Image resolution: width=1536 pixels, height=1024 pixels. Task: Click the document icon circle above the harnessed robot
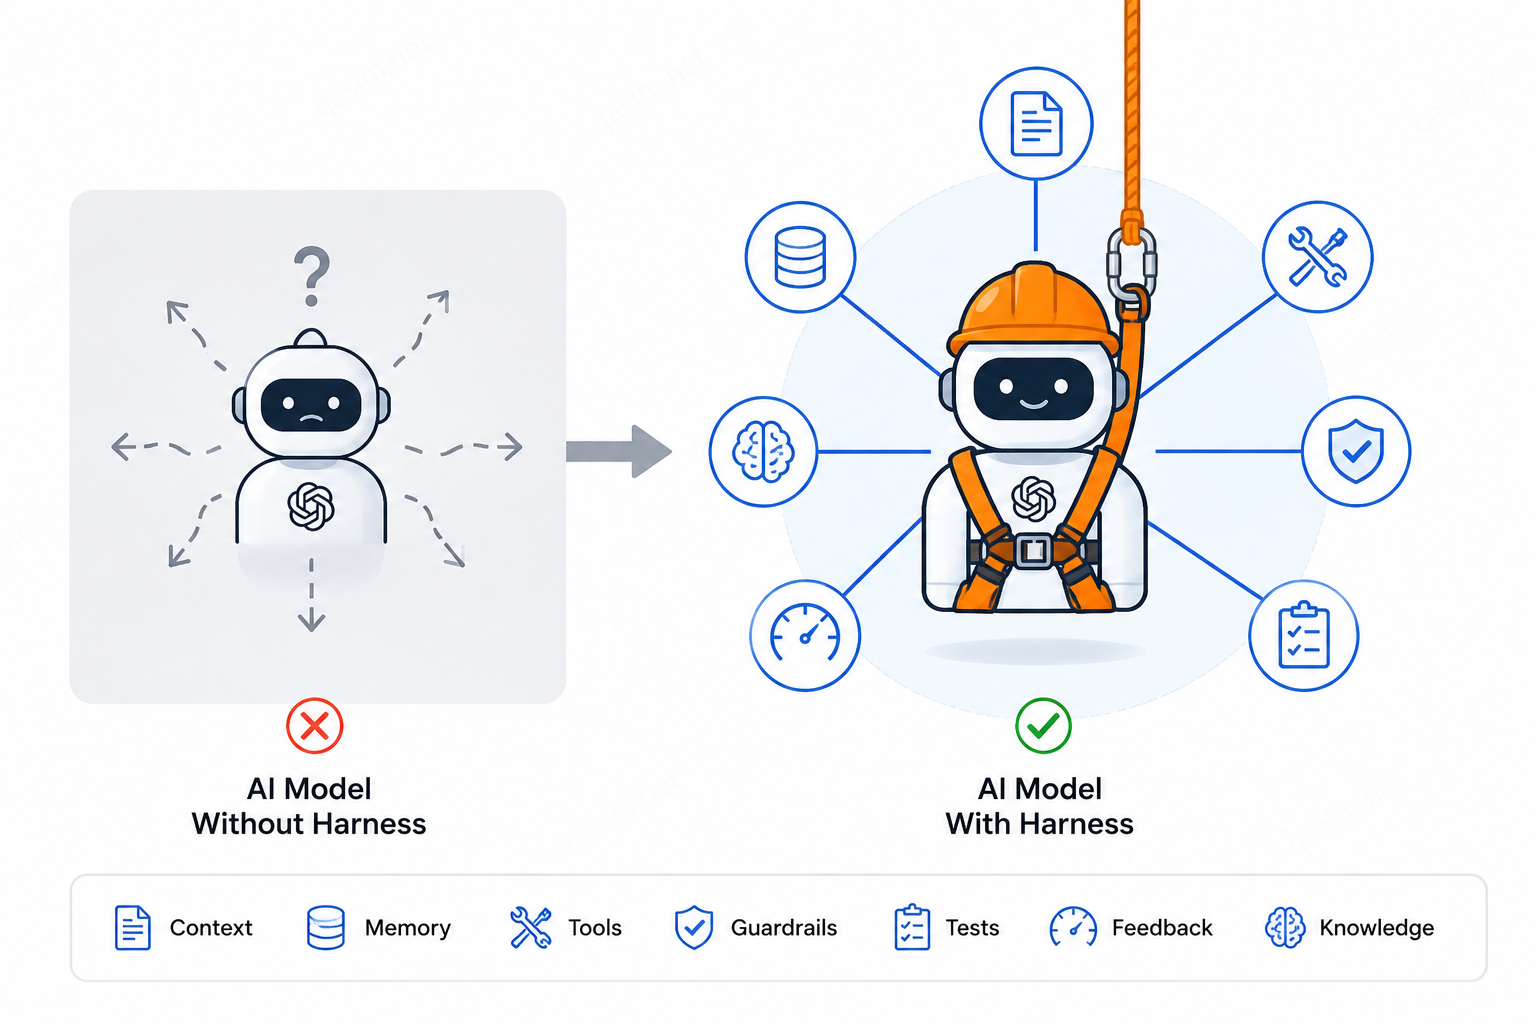[1036, 124]
